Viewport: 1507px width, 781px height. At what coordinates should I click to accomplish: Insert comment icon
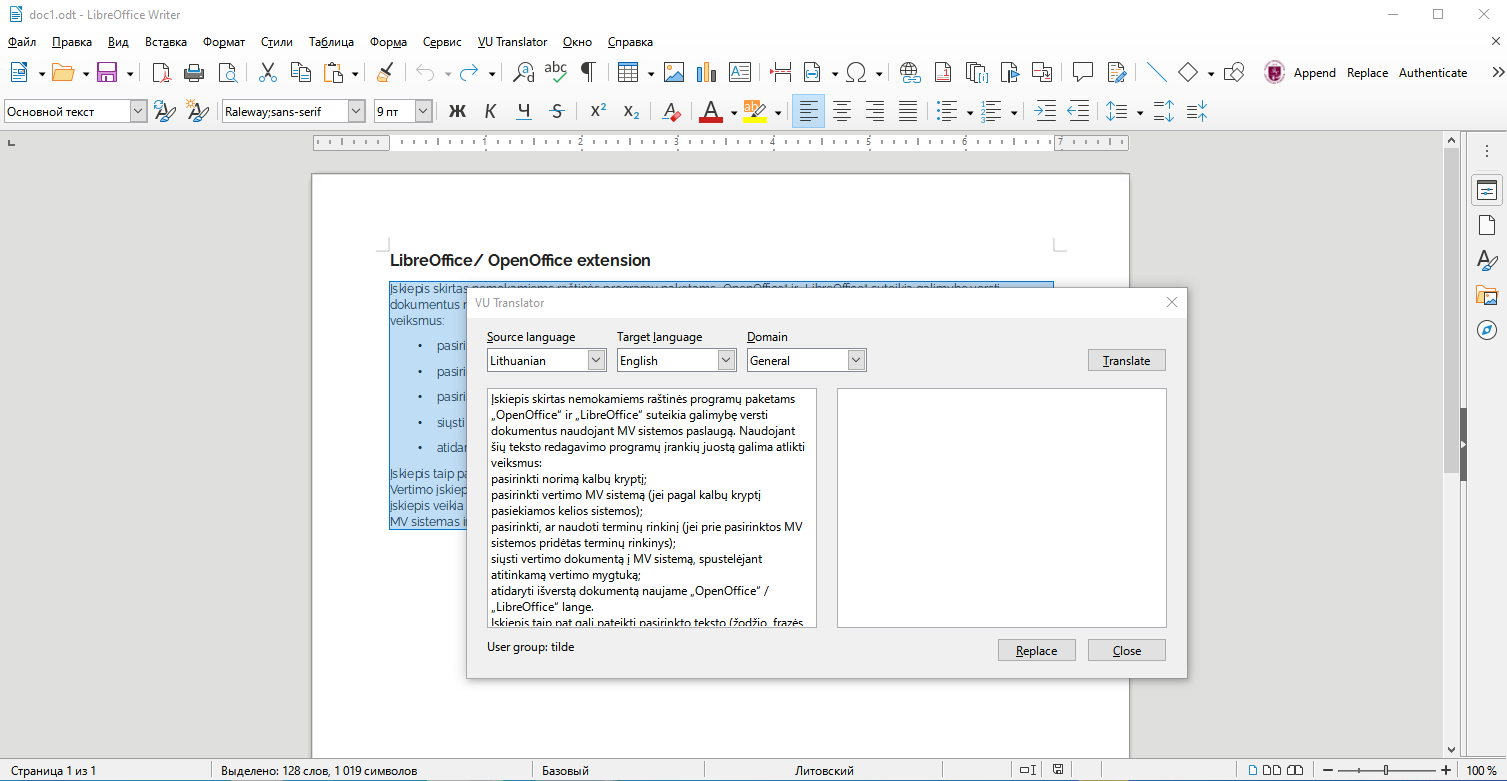(x=1082, y=72)
